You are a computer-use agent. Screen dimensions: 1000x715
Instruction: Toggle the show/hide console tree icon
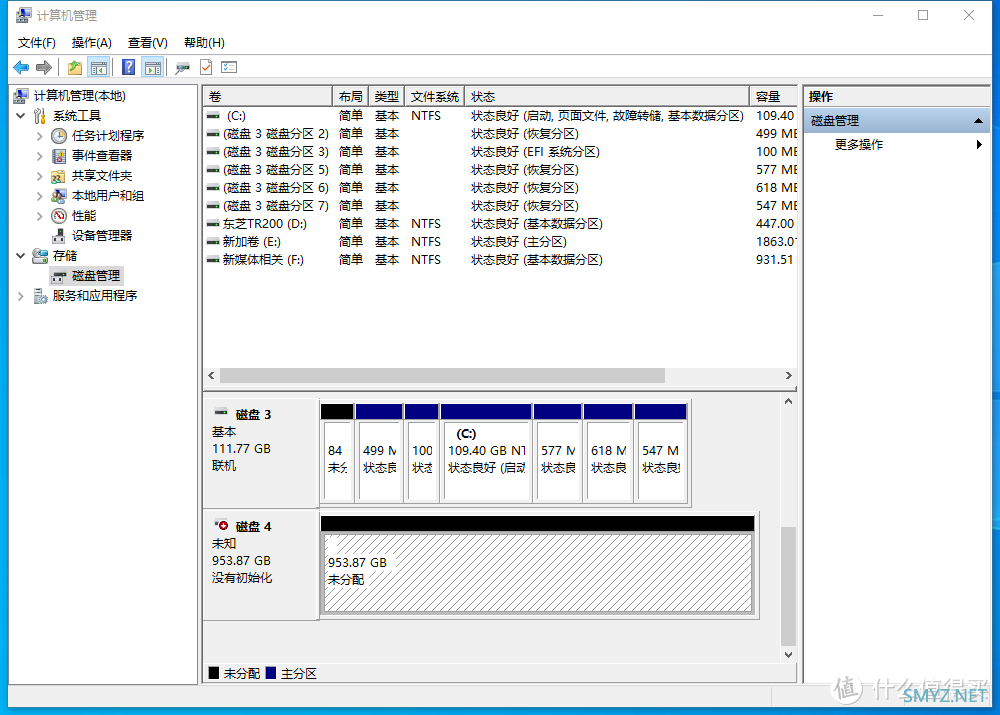coord(99,67)
